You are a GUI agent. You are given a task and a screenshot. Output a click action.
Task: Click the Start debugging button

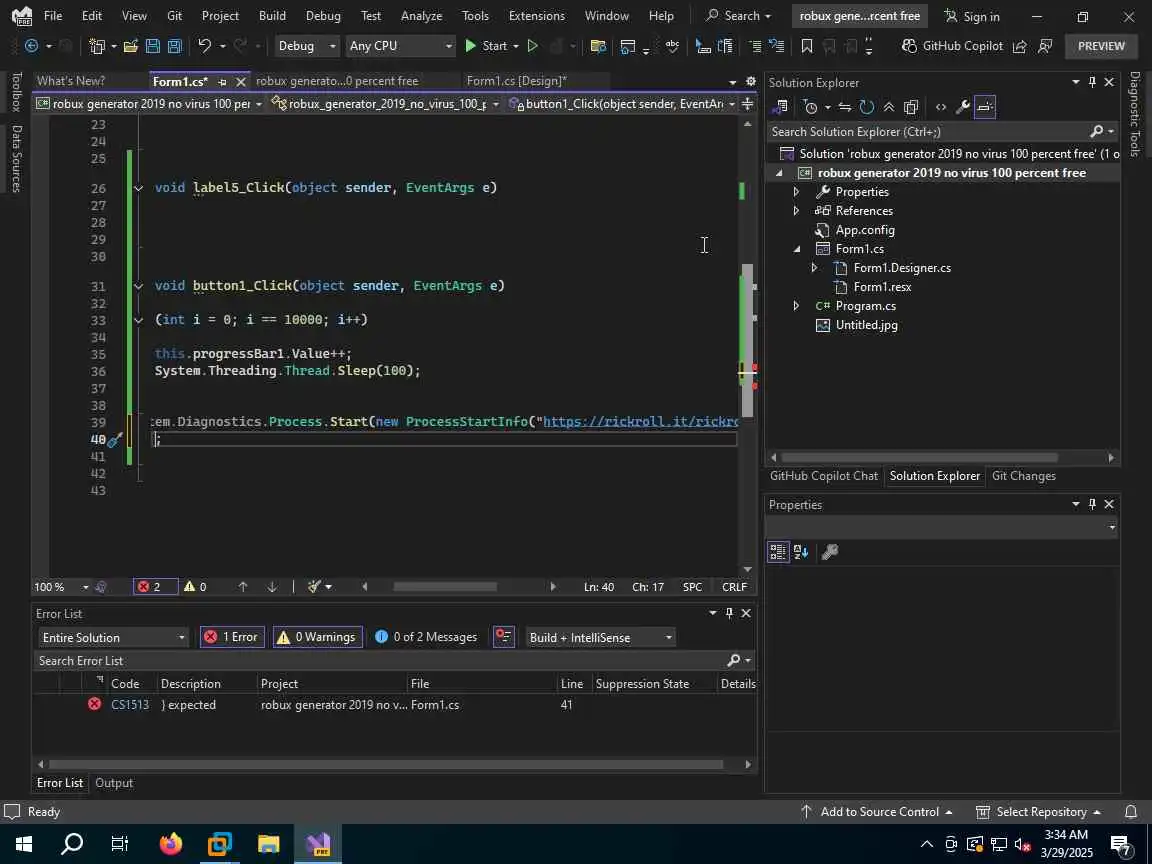point(486,46)
